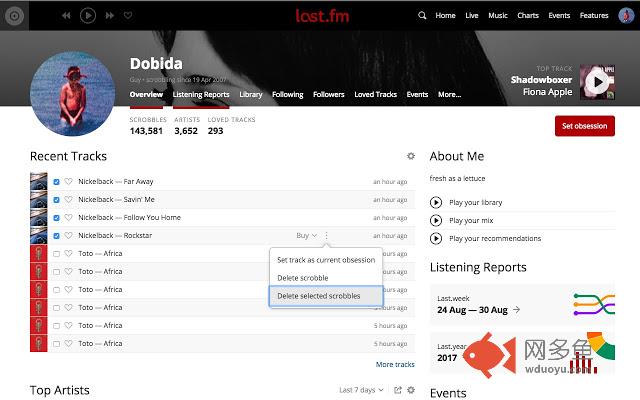Open Recent Tracks settings gear
640x400 pixels.
411,156
